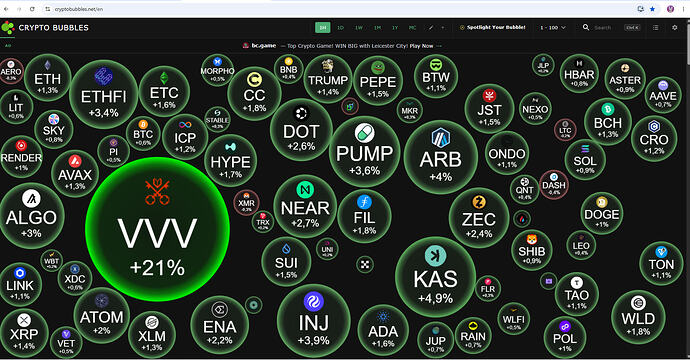Screen dimensions: 690x360
Task: Open the KAS bubble
Action: (x=435, y=277)
